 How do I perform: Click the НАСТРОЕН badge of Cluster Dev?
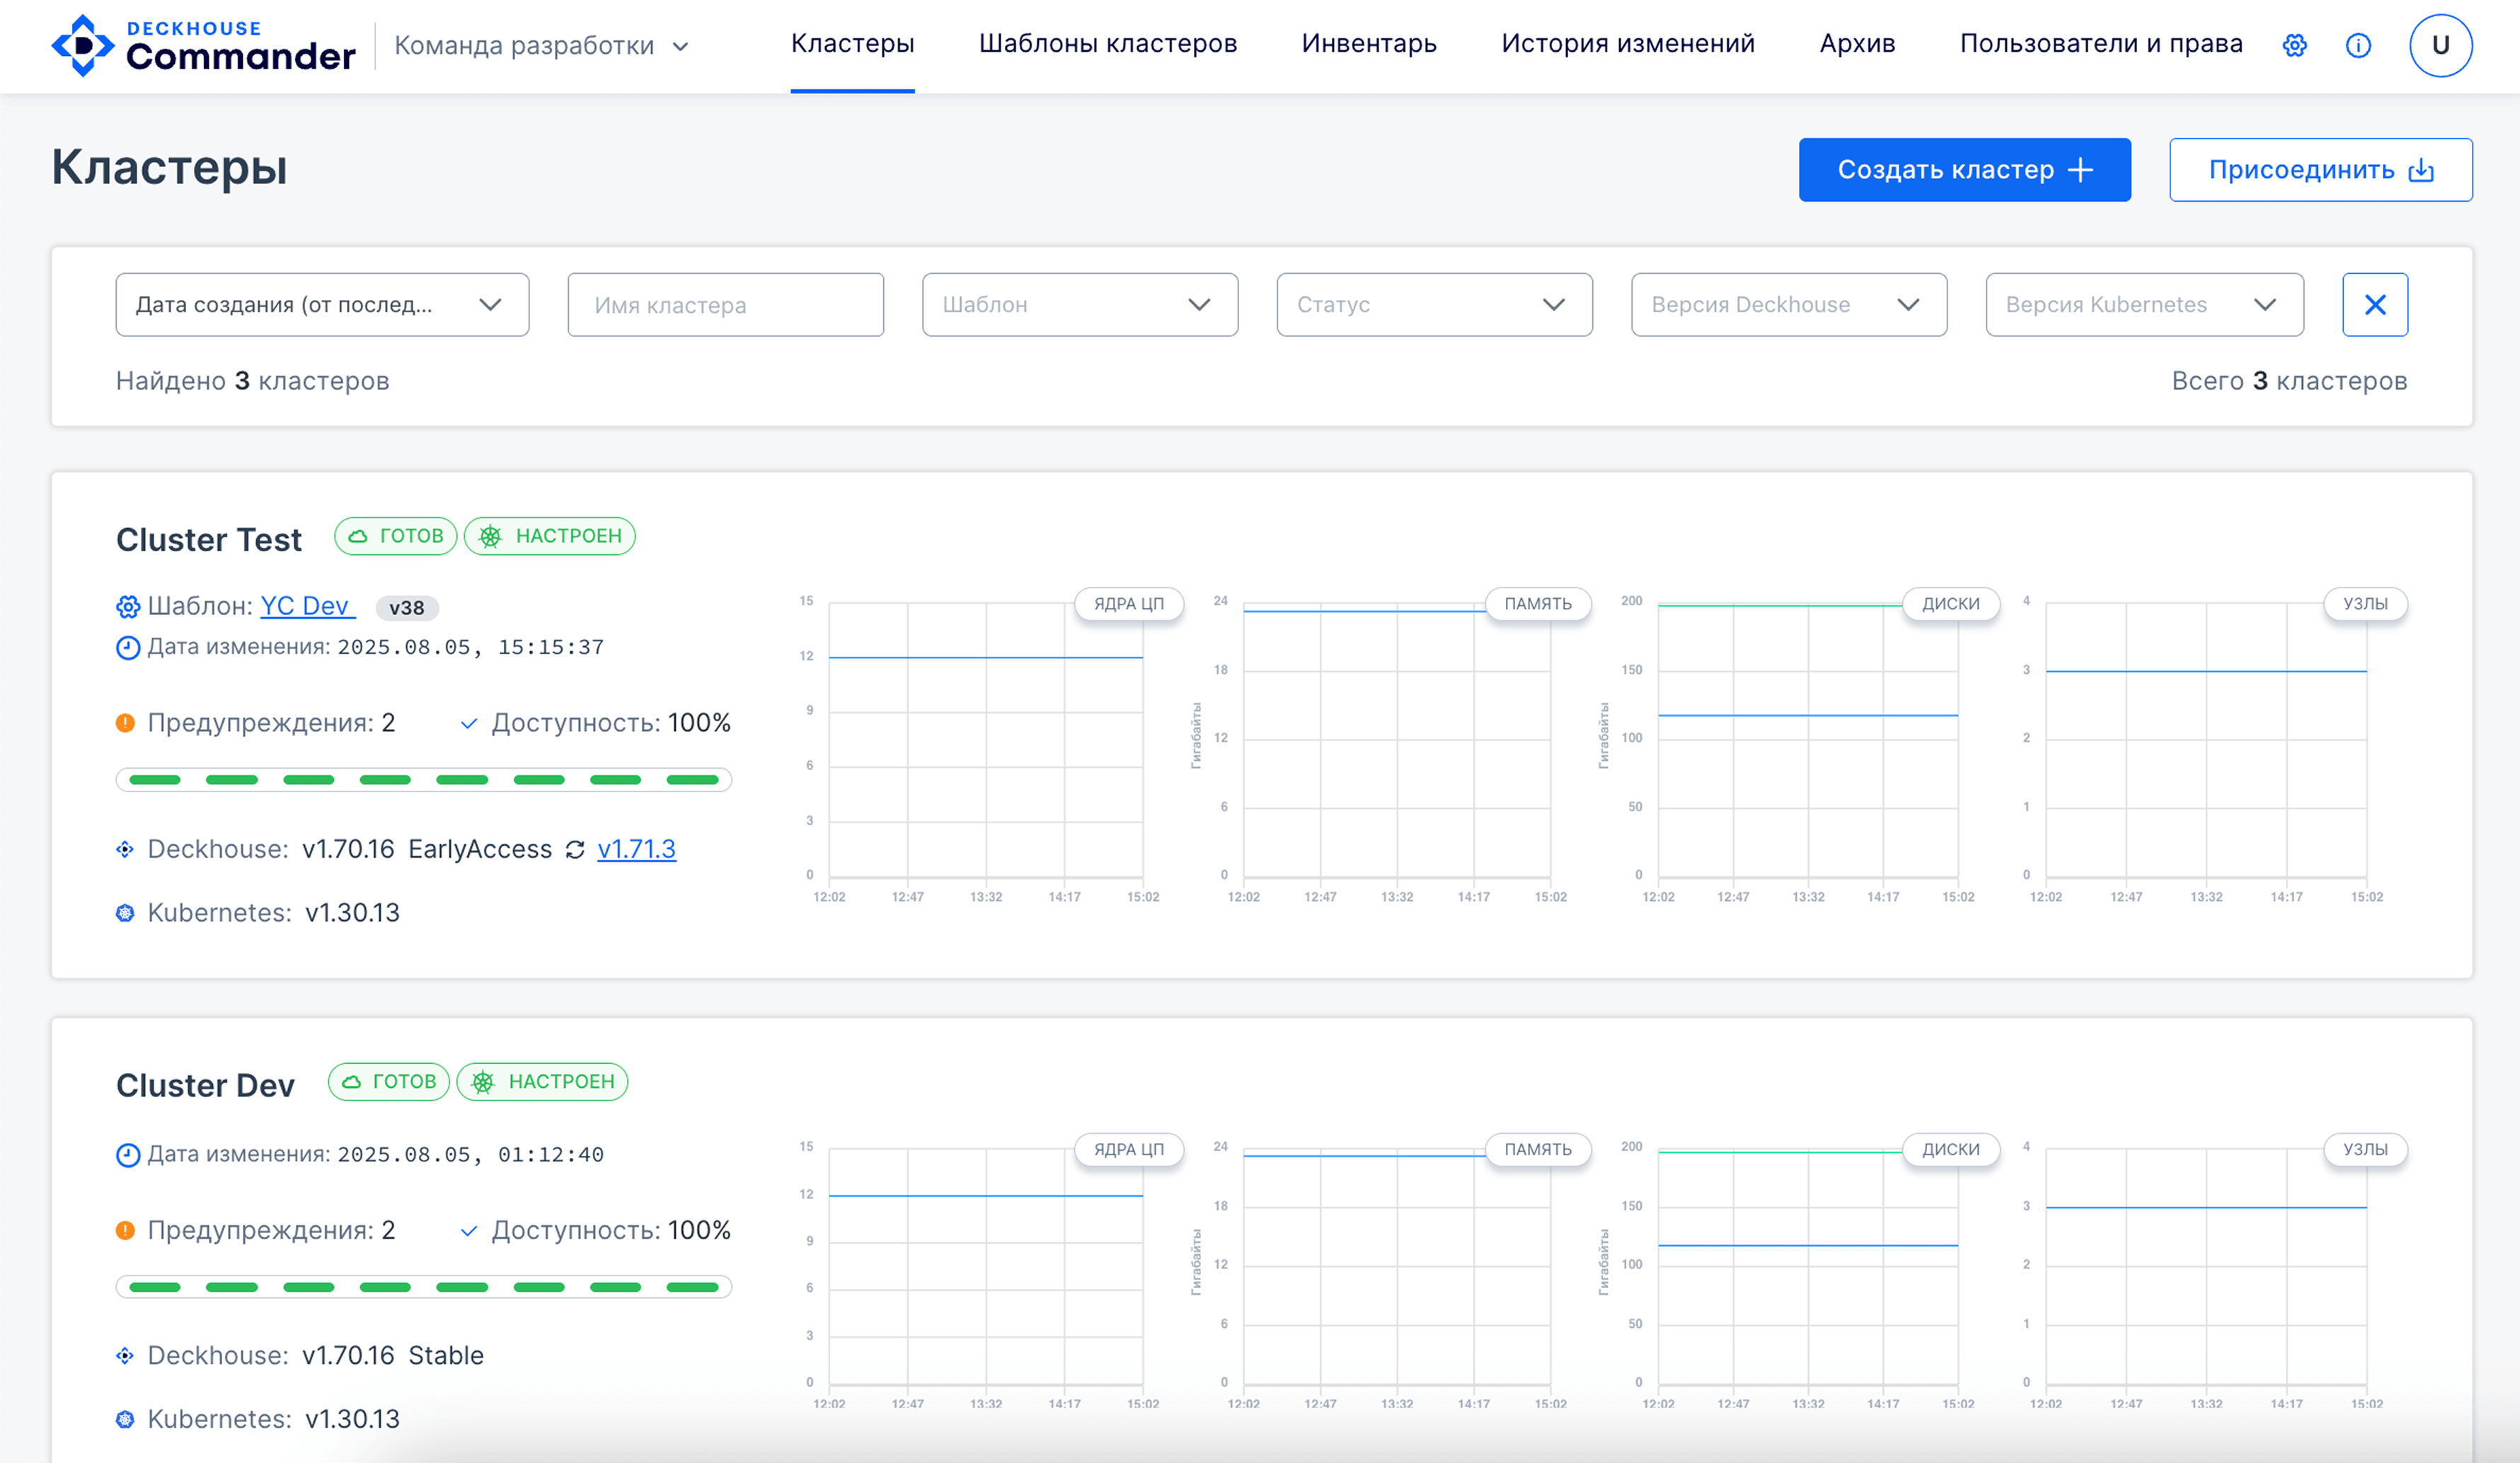tap(543, 1082)
